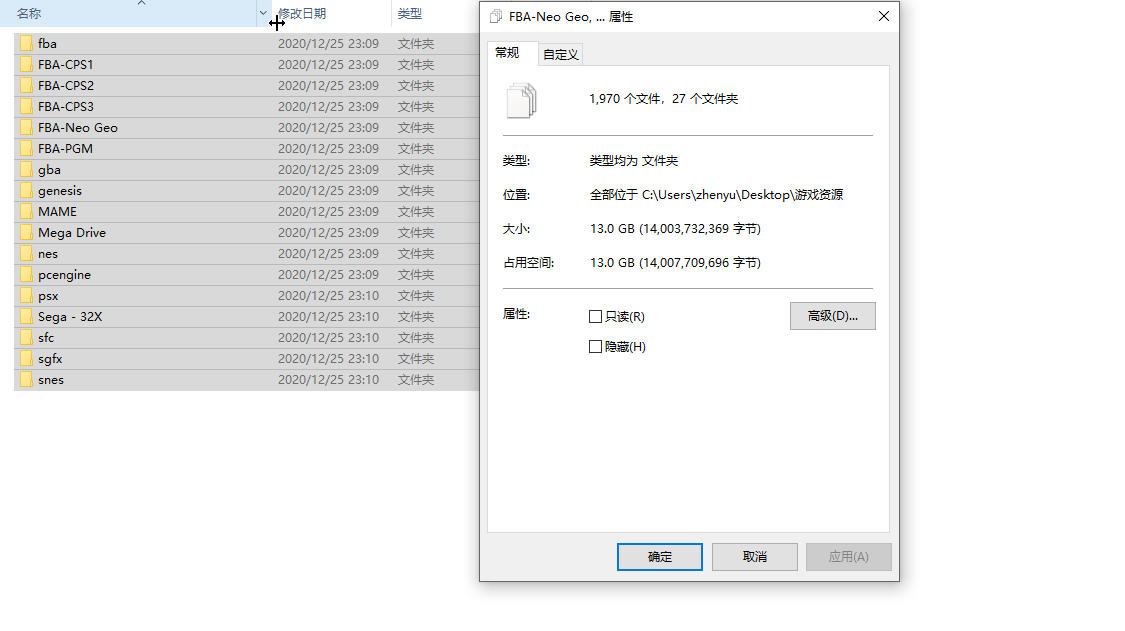Screen dimensions: 1125x631
Task: Click the size value 13.0 GB (14,003,732,369 字节)
Action: pos(675,229)
